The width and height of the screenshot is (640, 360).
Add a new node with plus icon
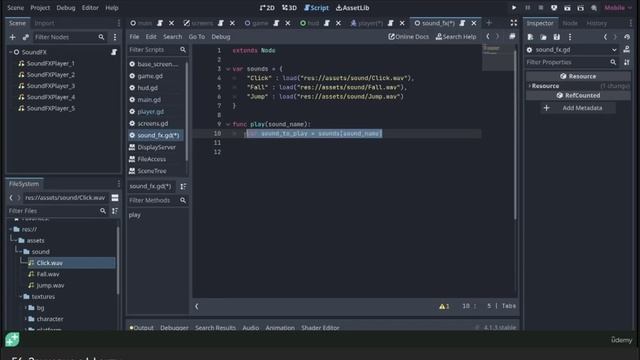[x=13, y=37]
